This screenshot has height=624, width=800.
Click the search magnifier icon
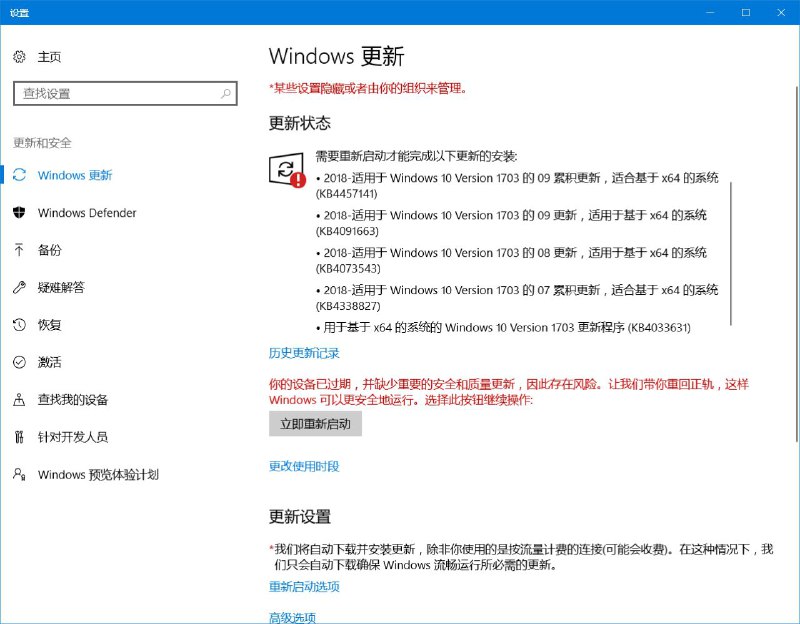click(226, 93)
